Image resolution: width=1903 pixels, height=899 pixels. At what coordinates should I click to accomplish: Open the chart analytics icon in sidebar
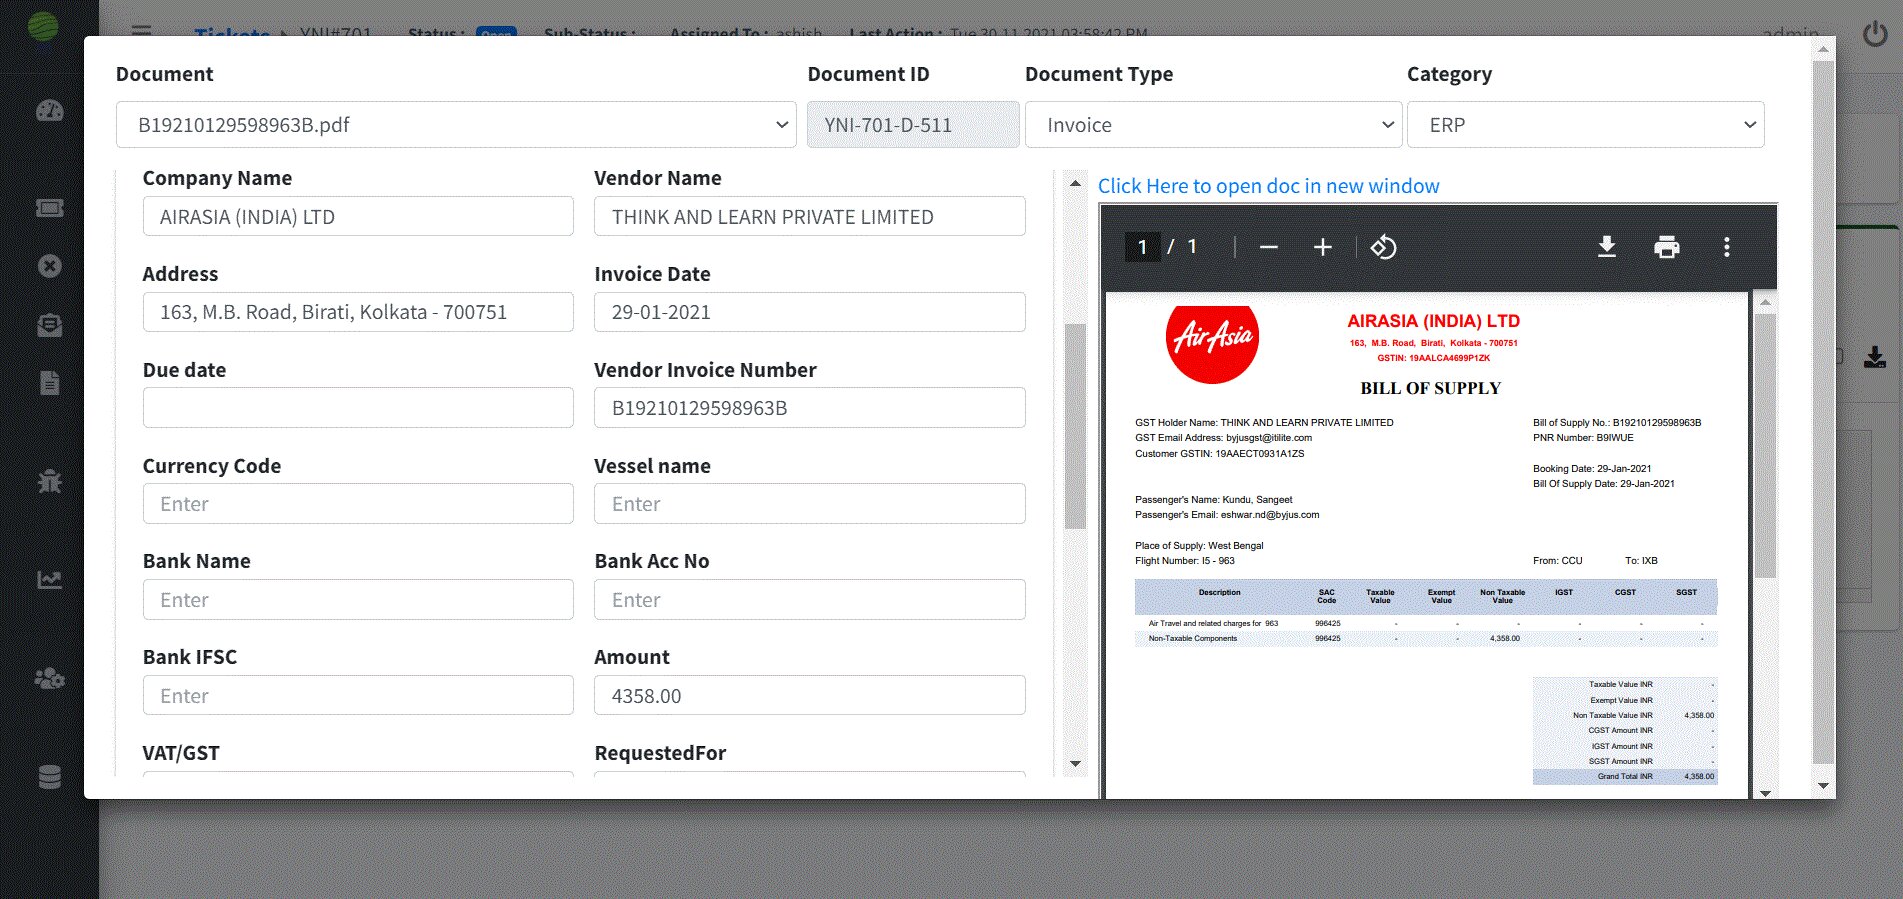pos(49,579)
